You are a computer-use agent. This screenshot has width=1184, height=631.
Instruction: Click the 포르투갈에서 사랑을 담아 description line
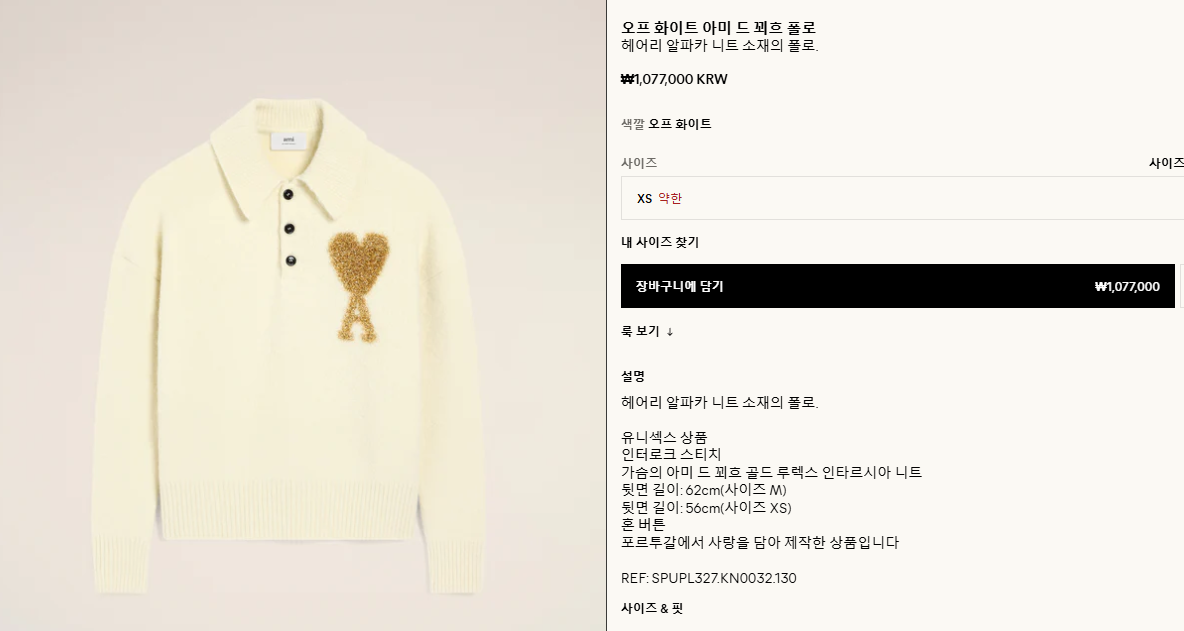(x=760, y=543)
